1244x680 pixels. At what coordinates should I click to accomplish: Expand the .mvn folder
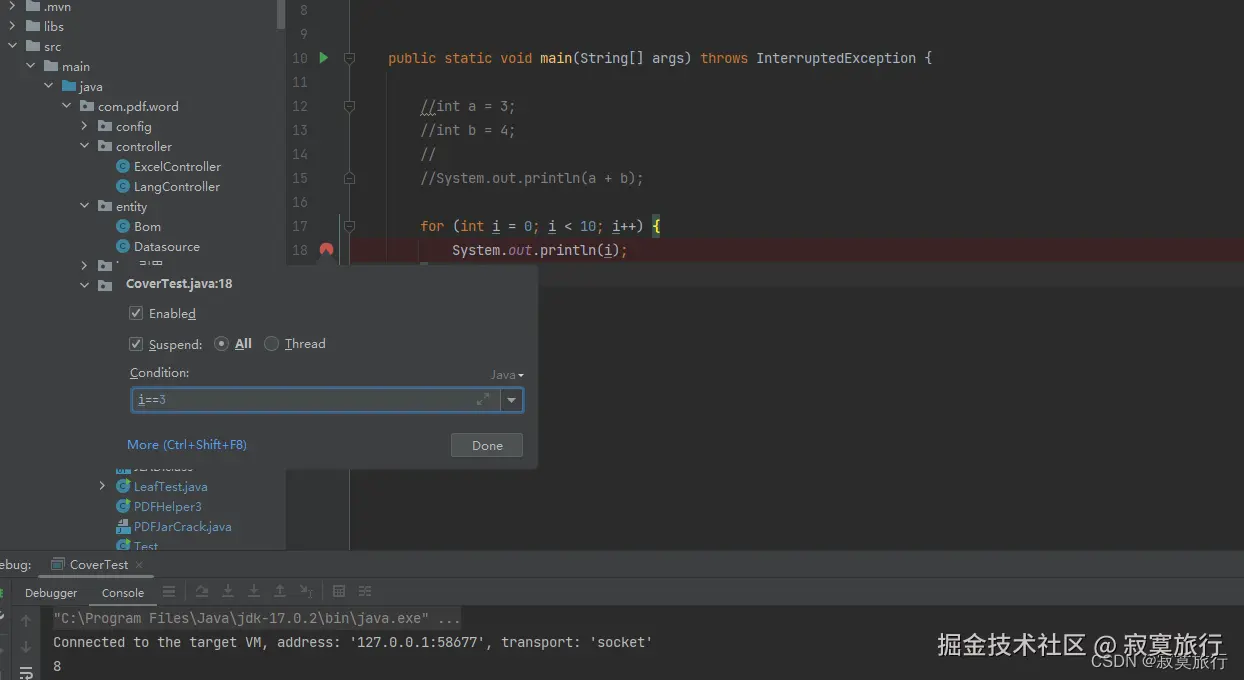pyautogui.click(x=12, y=6)
